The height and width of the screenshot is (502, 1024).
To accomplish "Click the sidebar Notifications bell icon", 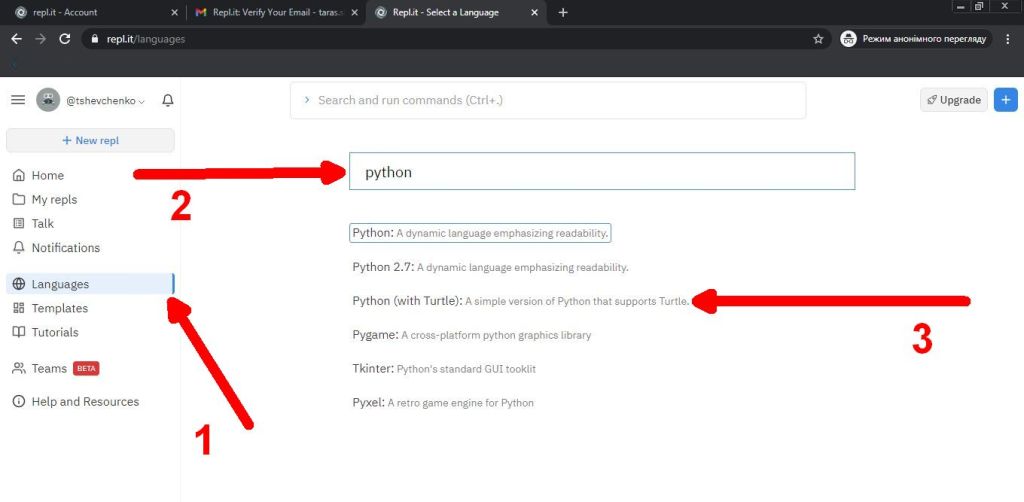I will point(19,247).
